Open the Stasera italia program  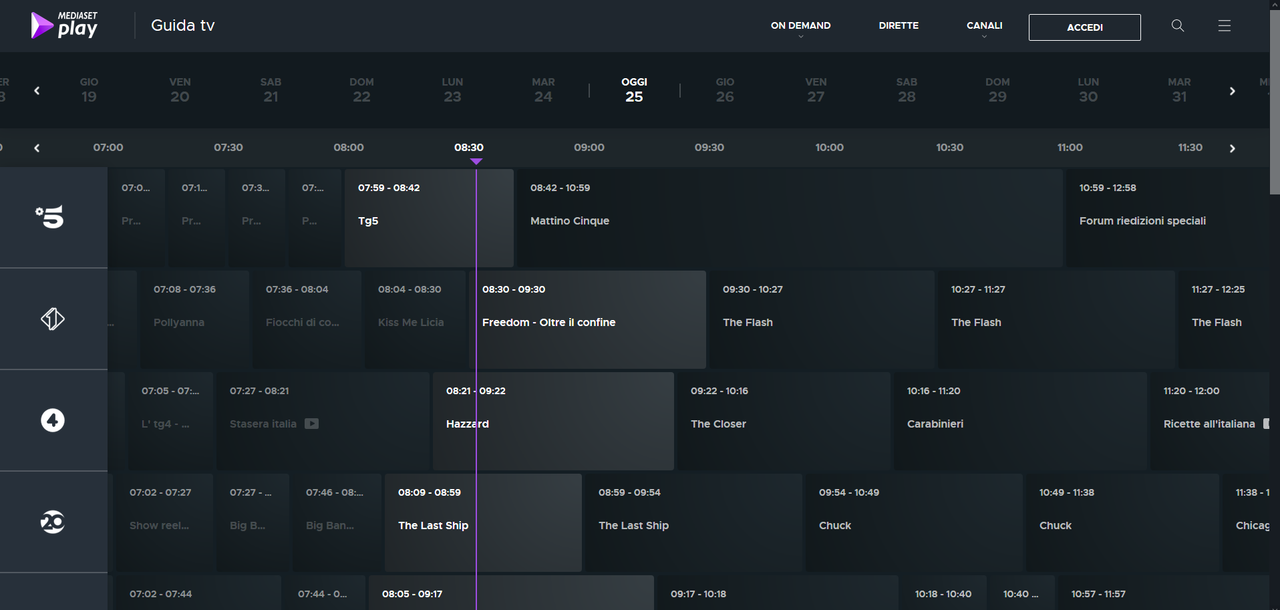(x=323, y=421)
